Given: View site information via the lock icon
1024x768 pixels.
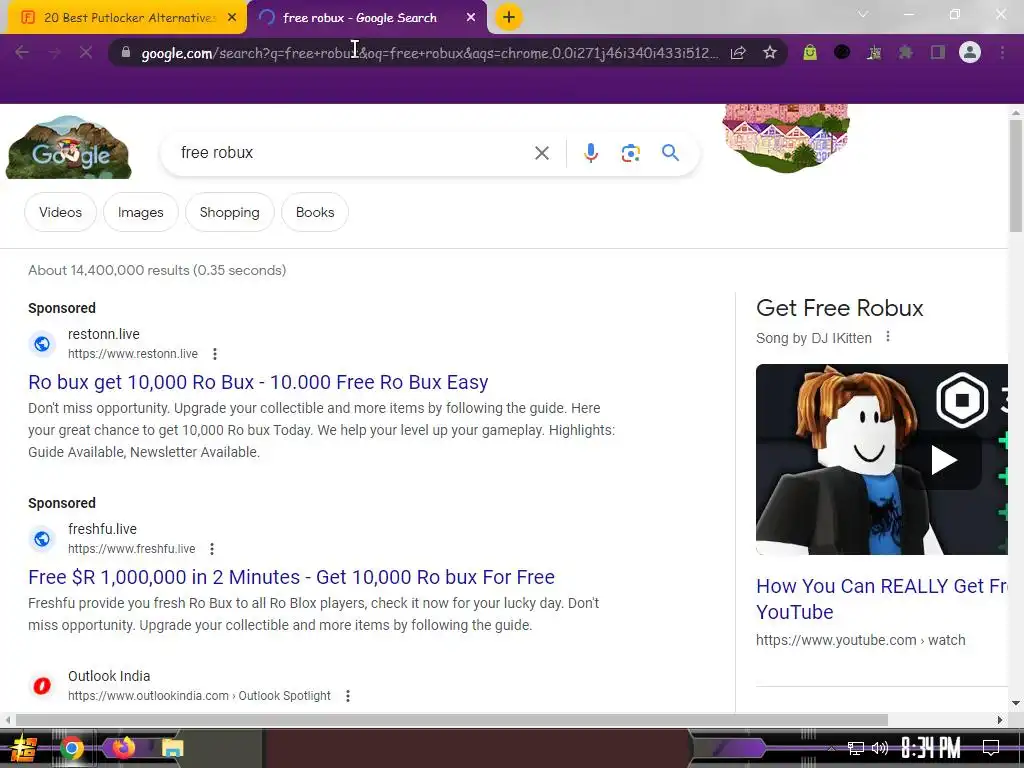Looking at the screenshot, I should 126,52.
